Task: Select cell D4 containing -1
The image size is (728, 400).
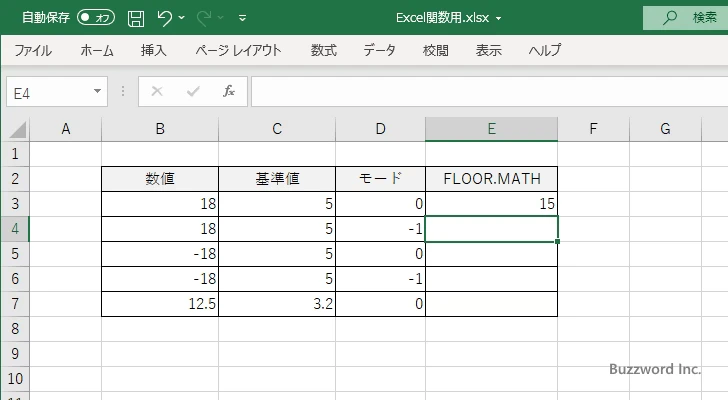Action: pos(380,229)
